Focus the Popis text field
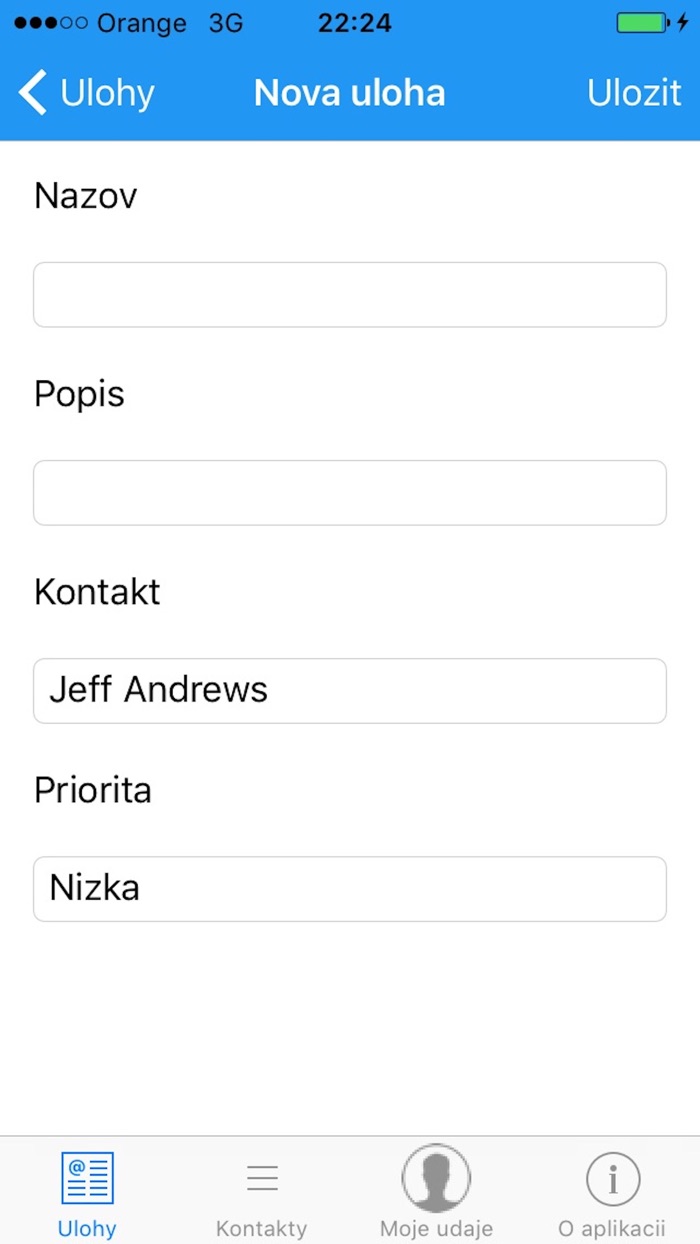 coord(350,492)
